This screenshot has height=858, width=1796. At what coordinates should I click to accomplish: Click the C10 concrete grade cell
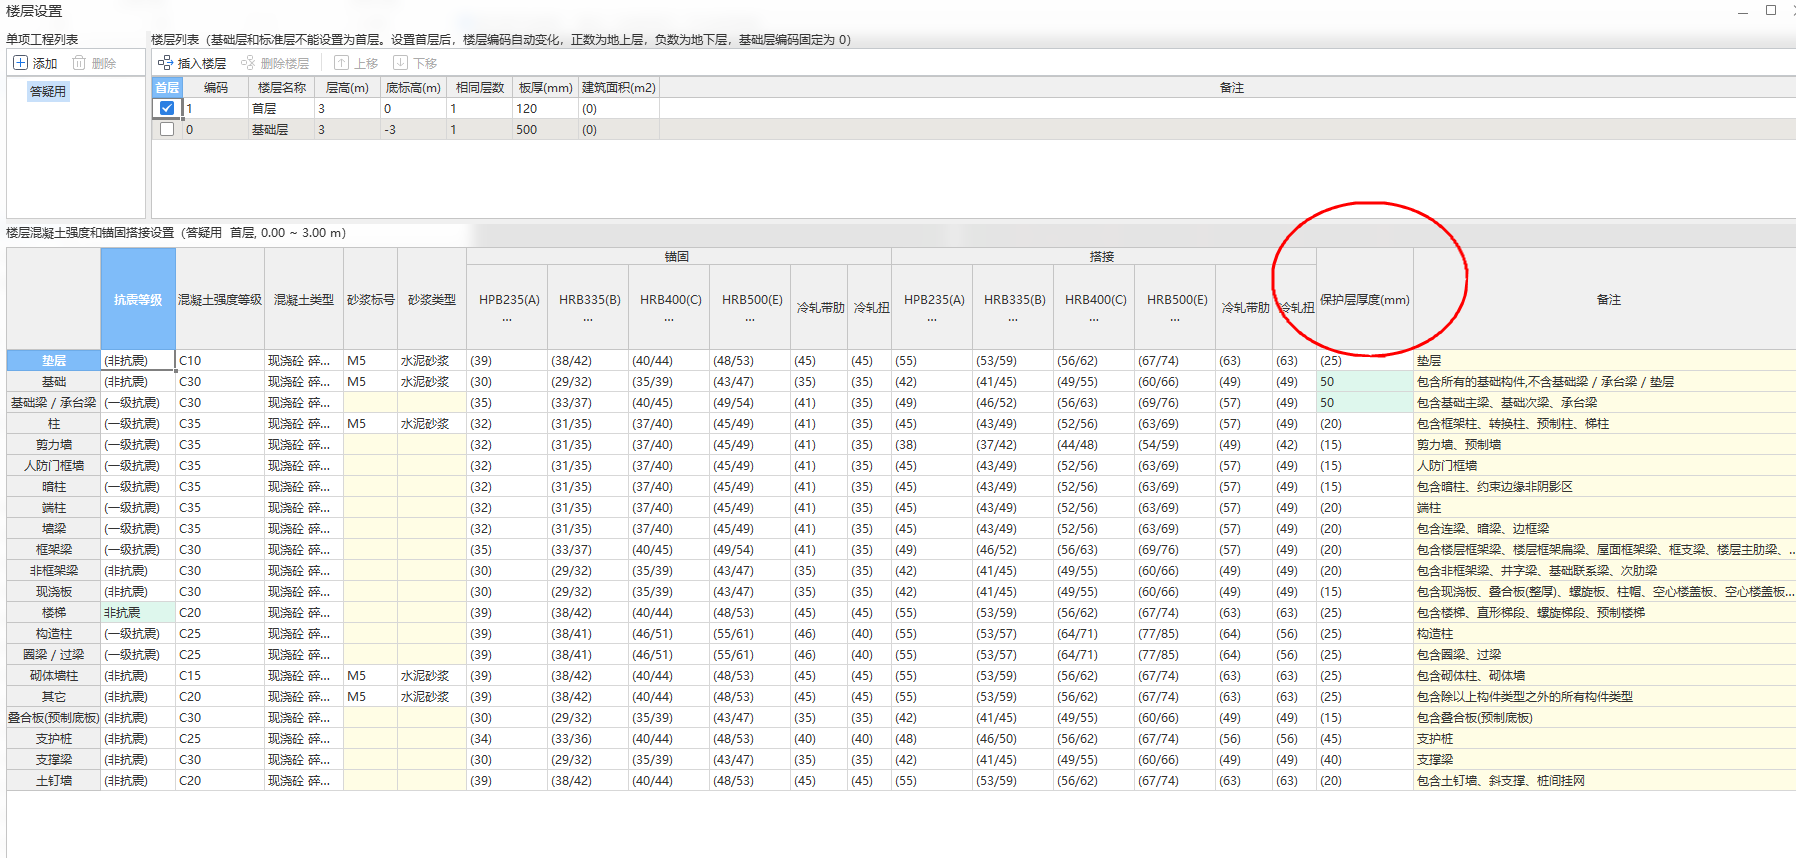pos(220,360)
